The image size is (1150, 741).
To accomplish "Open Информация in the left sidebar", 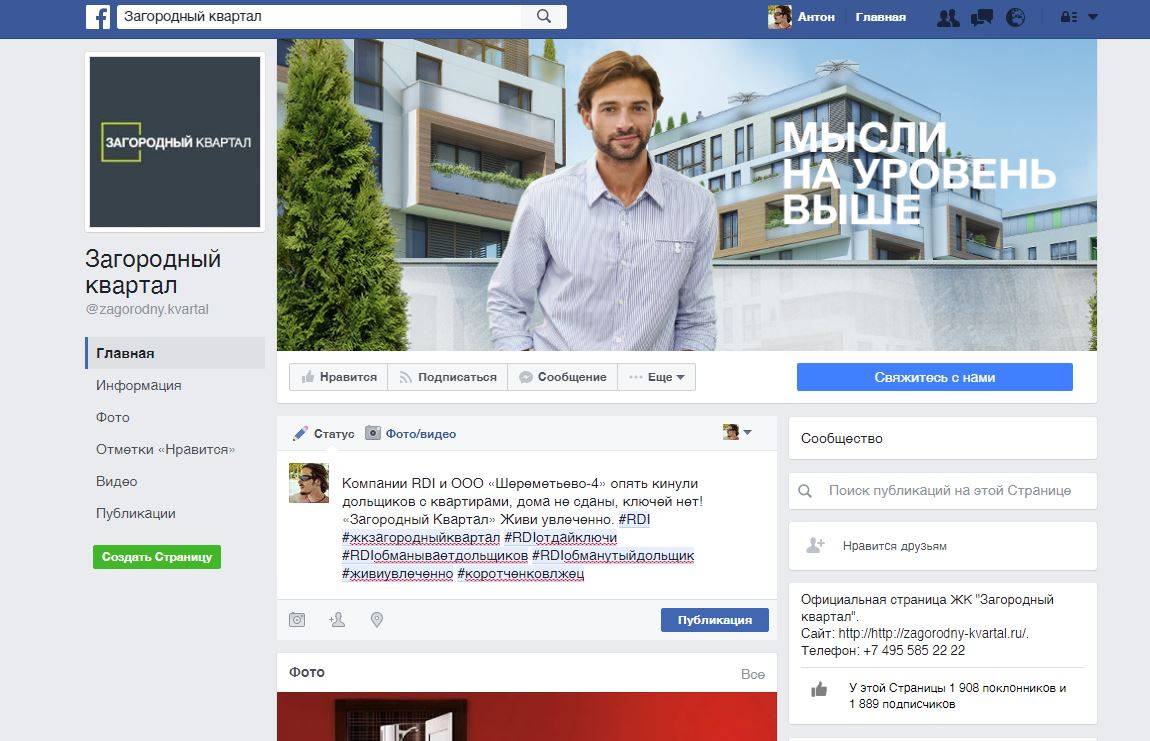I will point(139,385).
